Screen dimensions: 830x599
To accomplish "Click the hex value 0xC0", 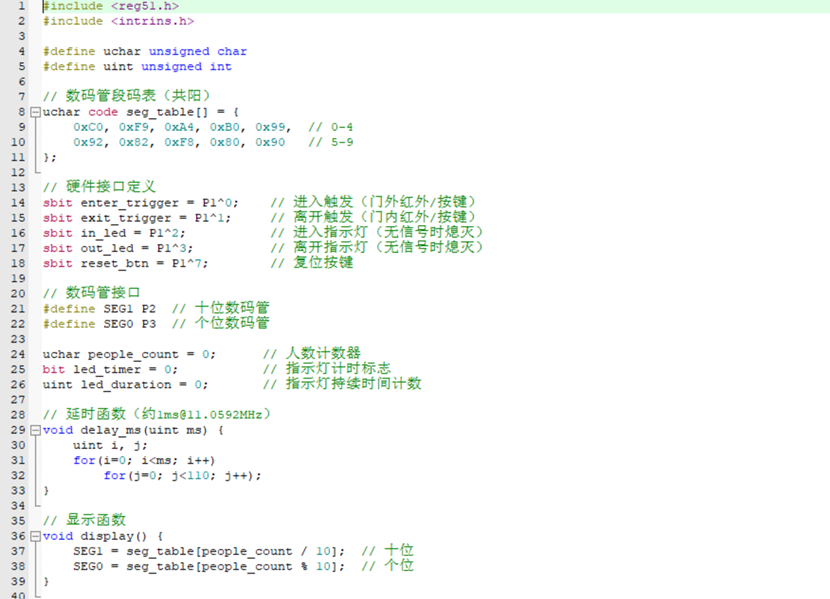I will pyautogui.click(x=88, y=127).
